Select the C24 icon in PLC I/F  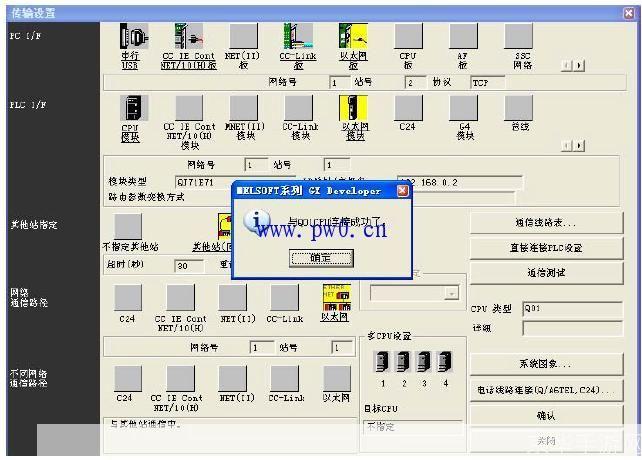coord(408,108)
